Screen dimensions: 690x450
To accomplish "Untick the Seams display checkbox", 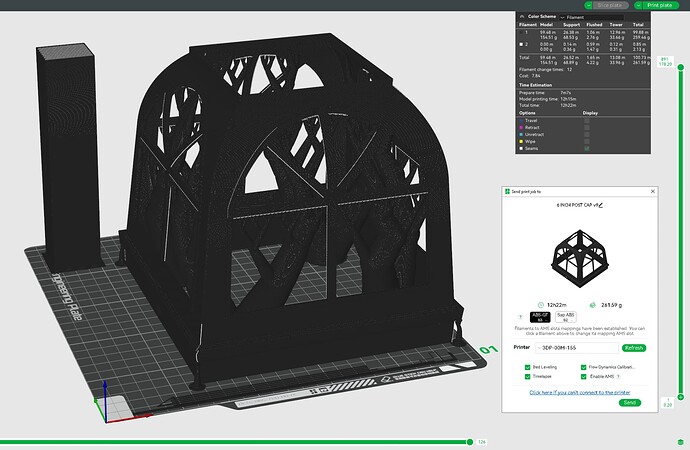I will point(587,149).
